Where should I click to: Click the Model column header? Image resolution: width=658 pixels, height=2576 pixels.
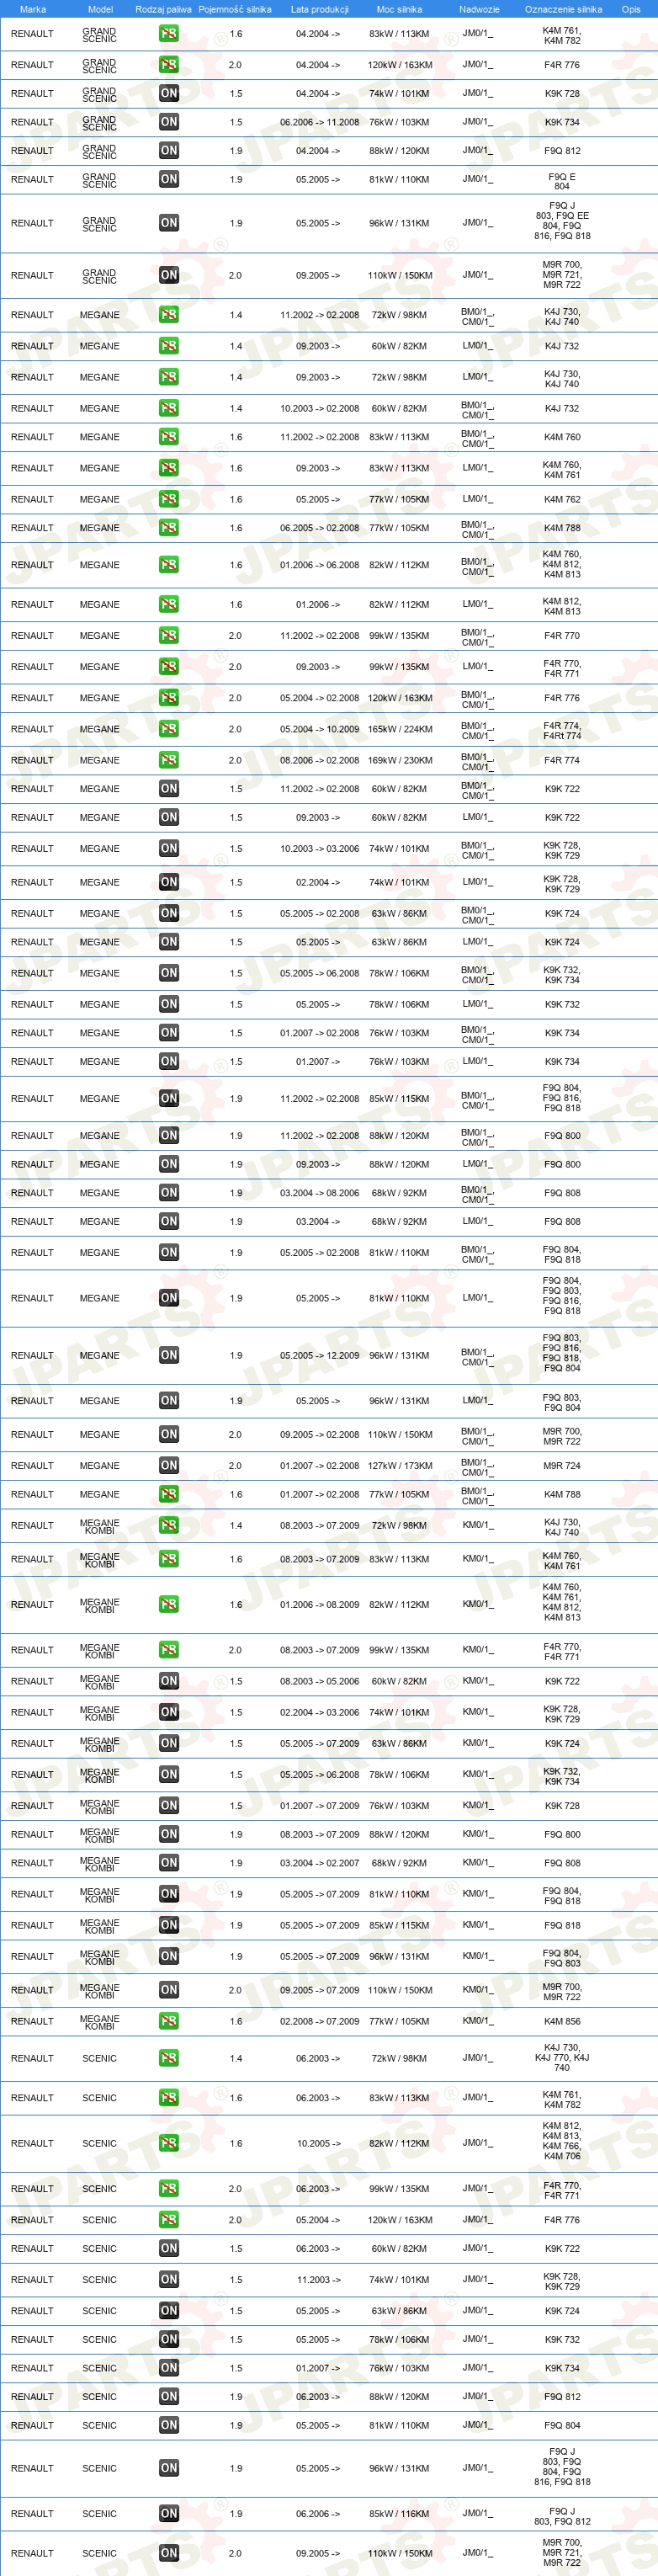[x=100, y=9]
